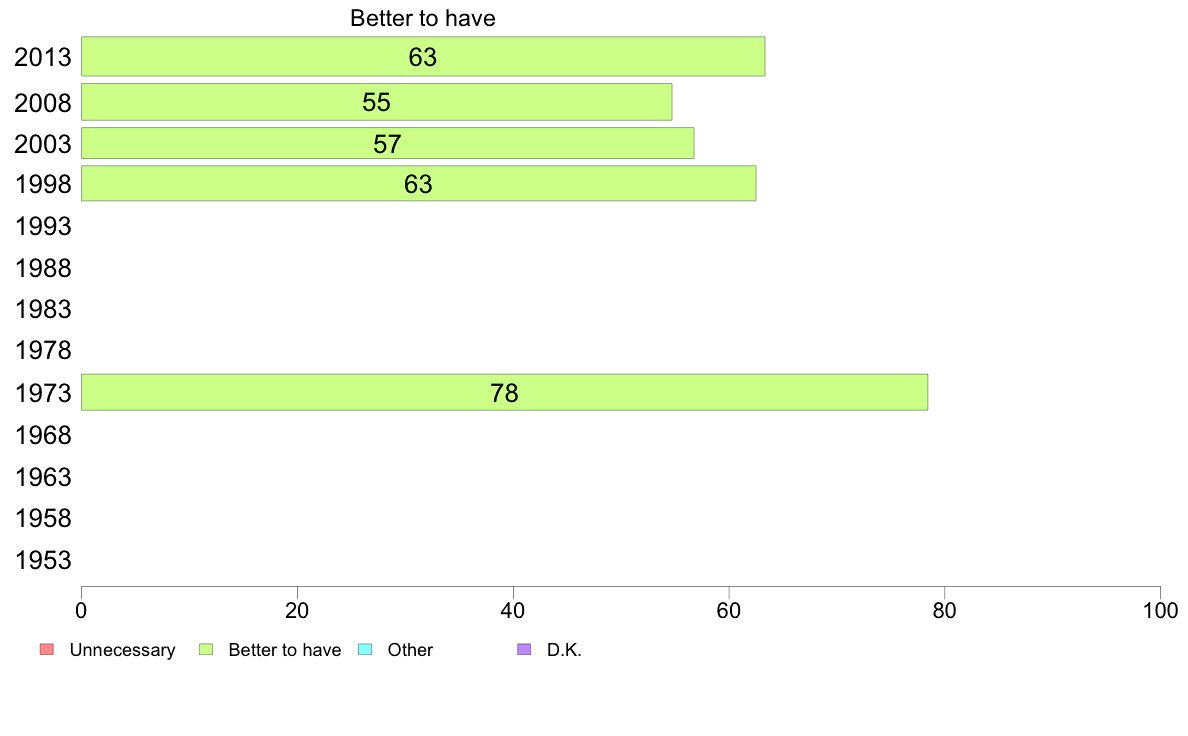Click the 0 tick on x-axis
1188x736 pixels.
[x=81, y=611]
